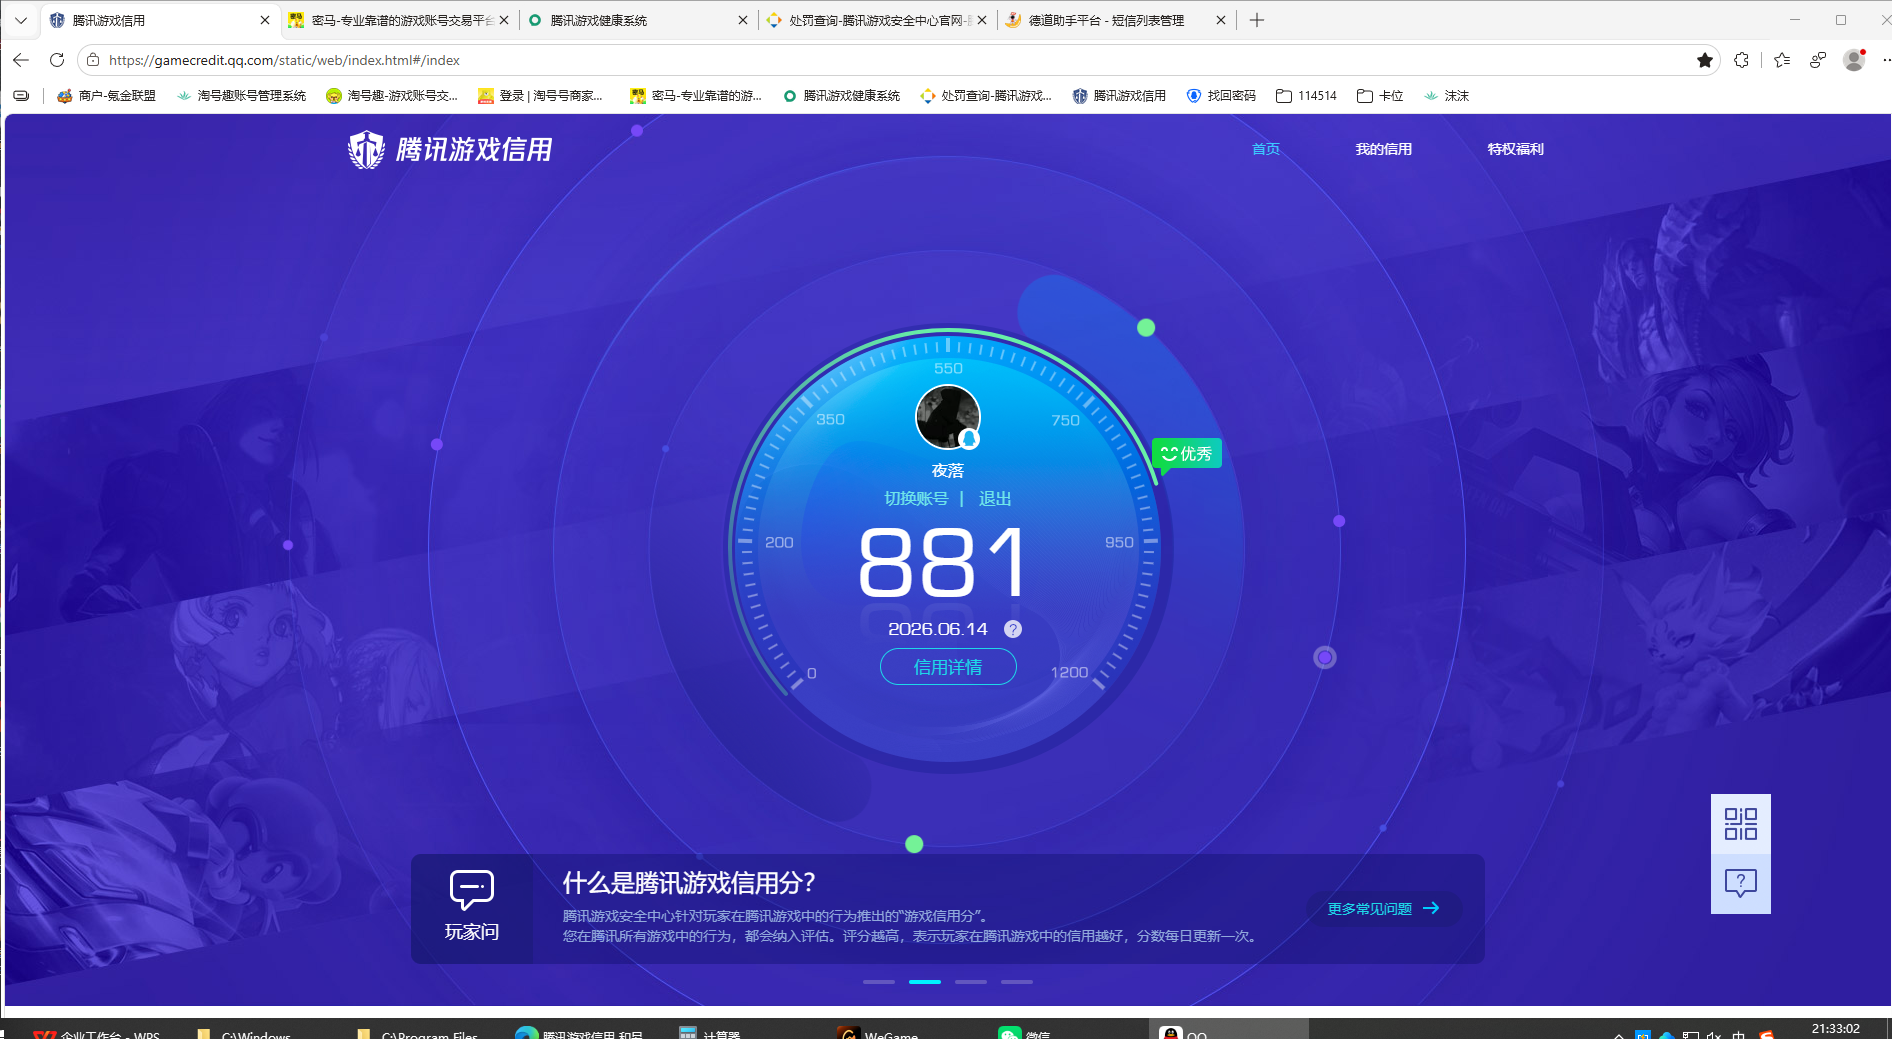Open a new browser tab with plus
The width and height of the screenshot is (1892, 1039).
pyautogui.click(x=1257, y=20)
